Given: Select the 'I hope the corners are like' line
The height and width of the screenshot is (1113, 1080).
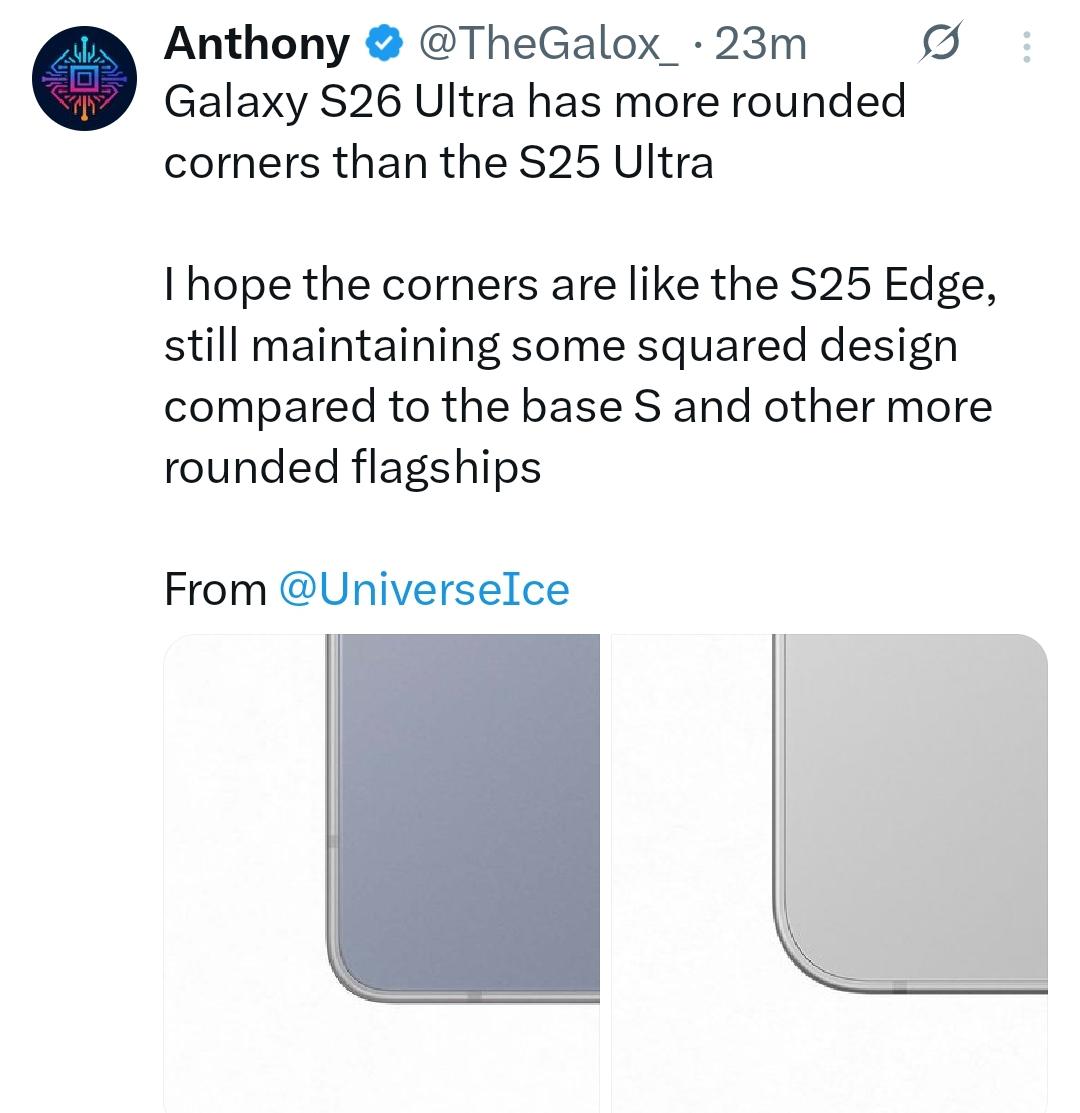Looking at the screenshot, I should [580, 286].
